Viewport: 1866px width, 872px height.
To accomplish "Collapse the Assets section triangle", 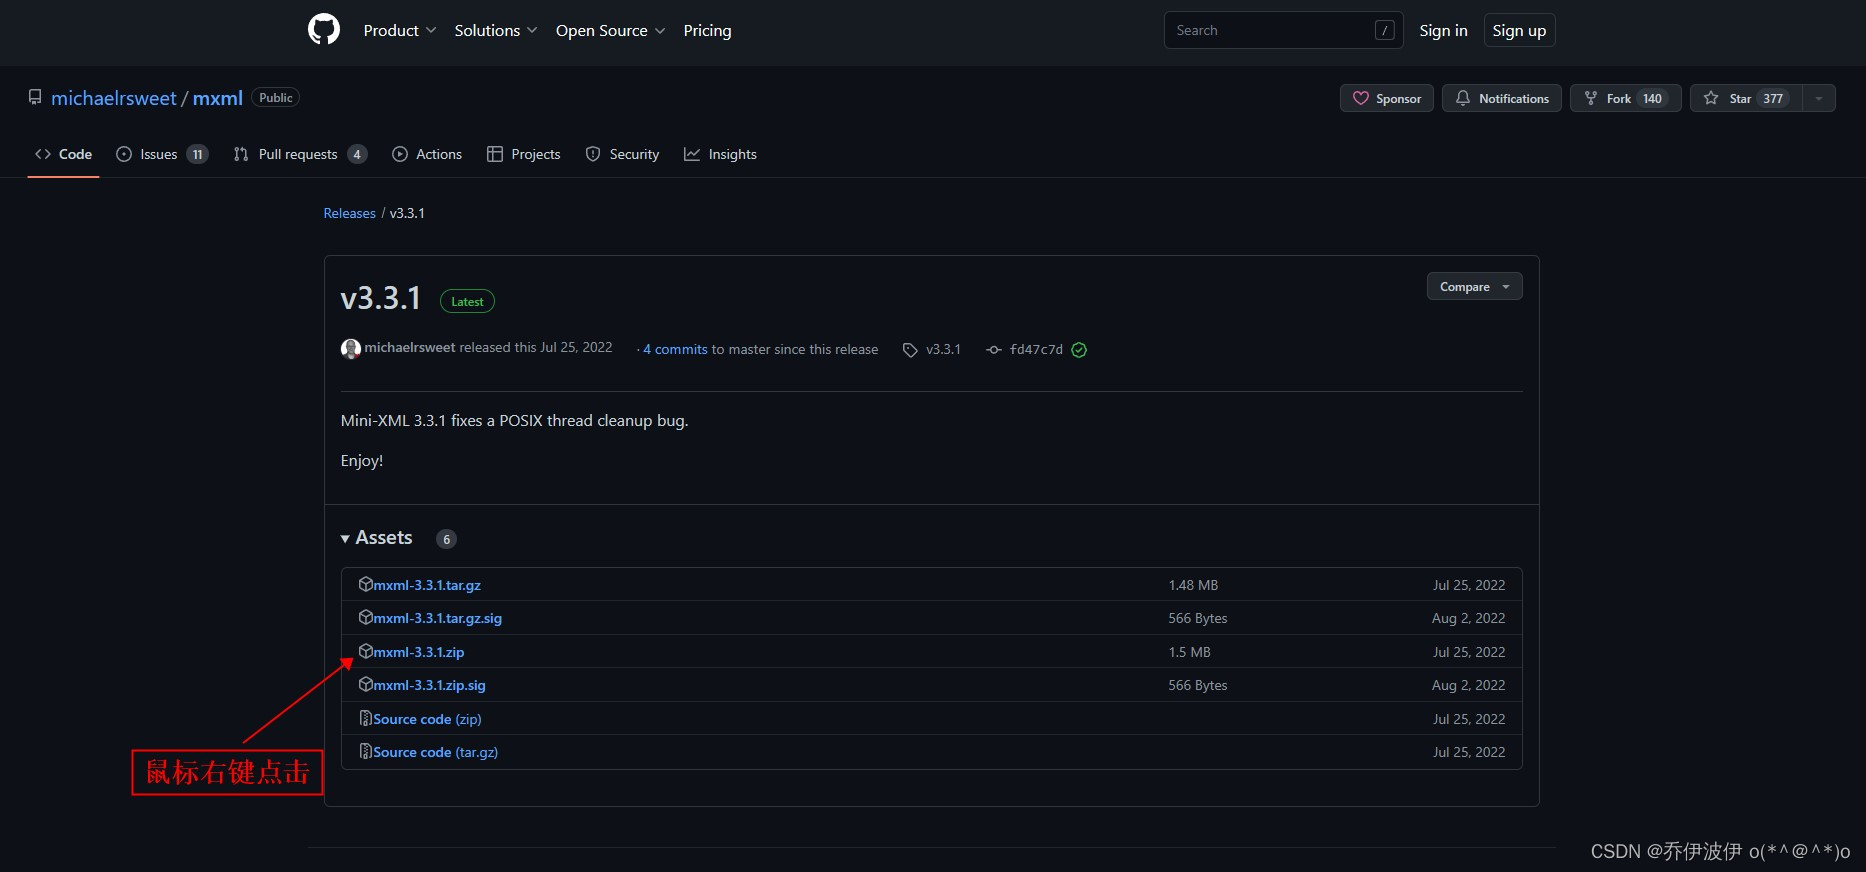I will pyautogui.click(x=345, y=539).
